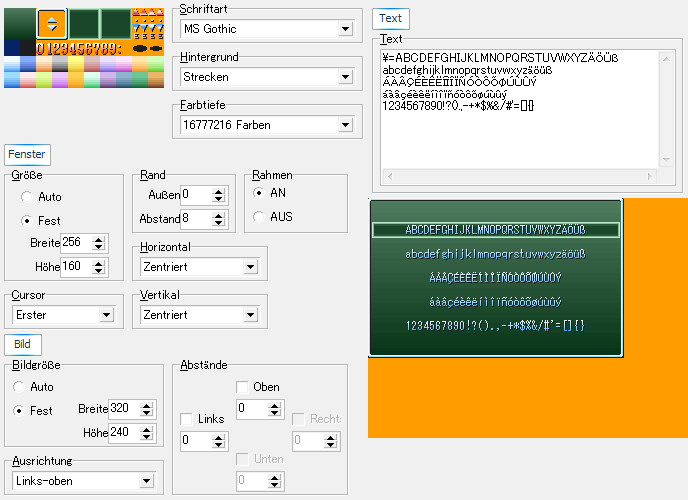This screenshot has width=688, height=500.
Task: Increase the Breite value under Größe
Action: point(99,238)
